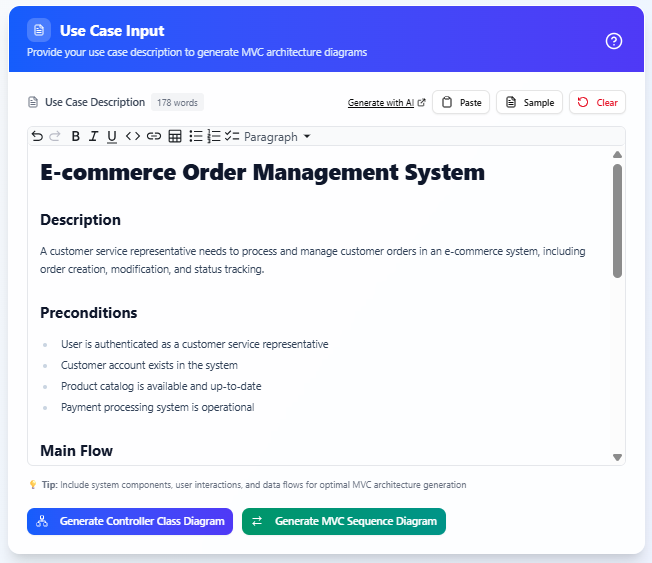Click the Undo arrow in editor toolbar

(37, 136)
